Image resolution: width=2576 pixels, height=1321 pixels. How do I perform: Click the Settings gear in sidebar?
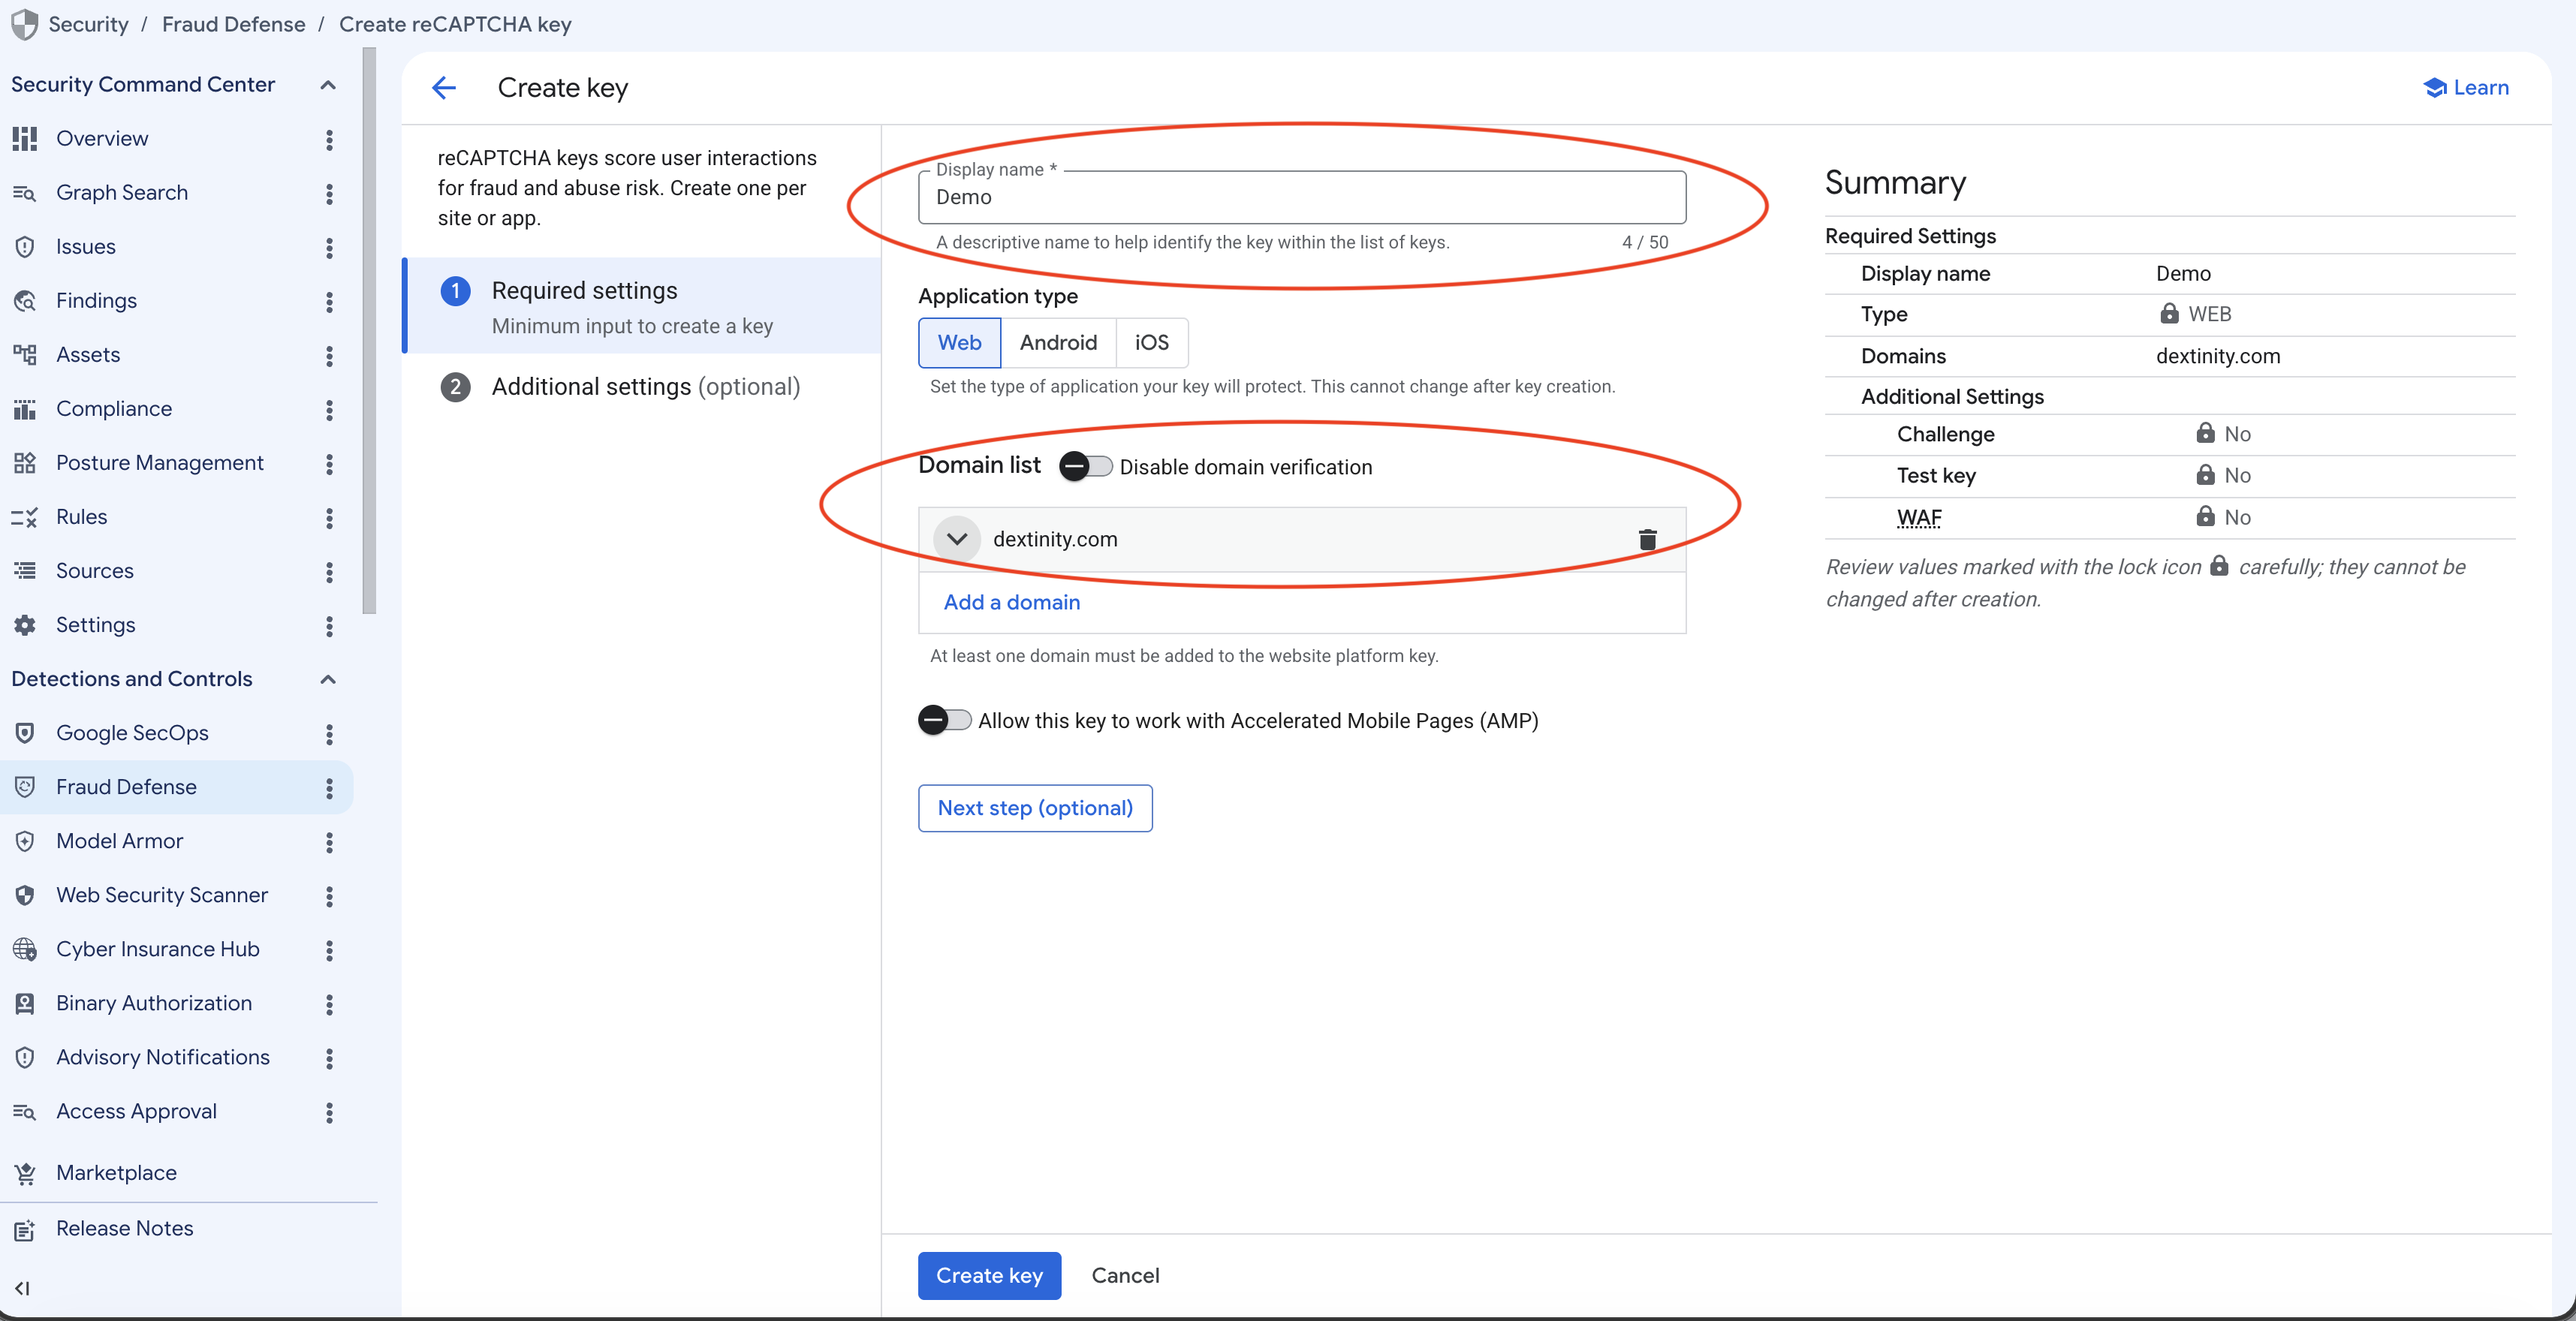click(x=25, y=625)
